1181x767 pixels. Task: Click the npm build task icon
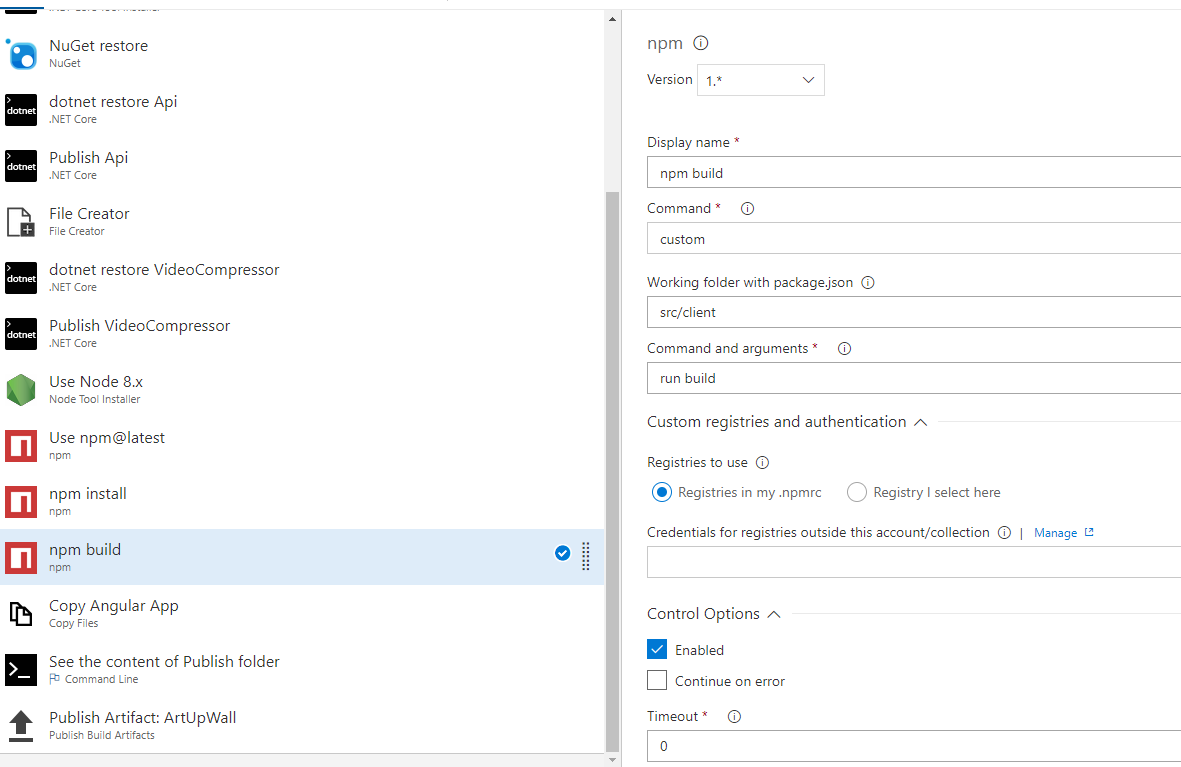pyautogui.click(x=21, y=558)
